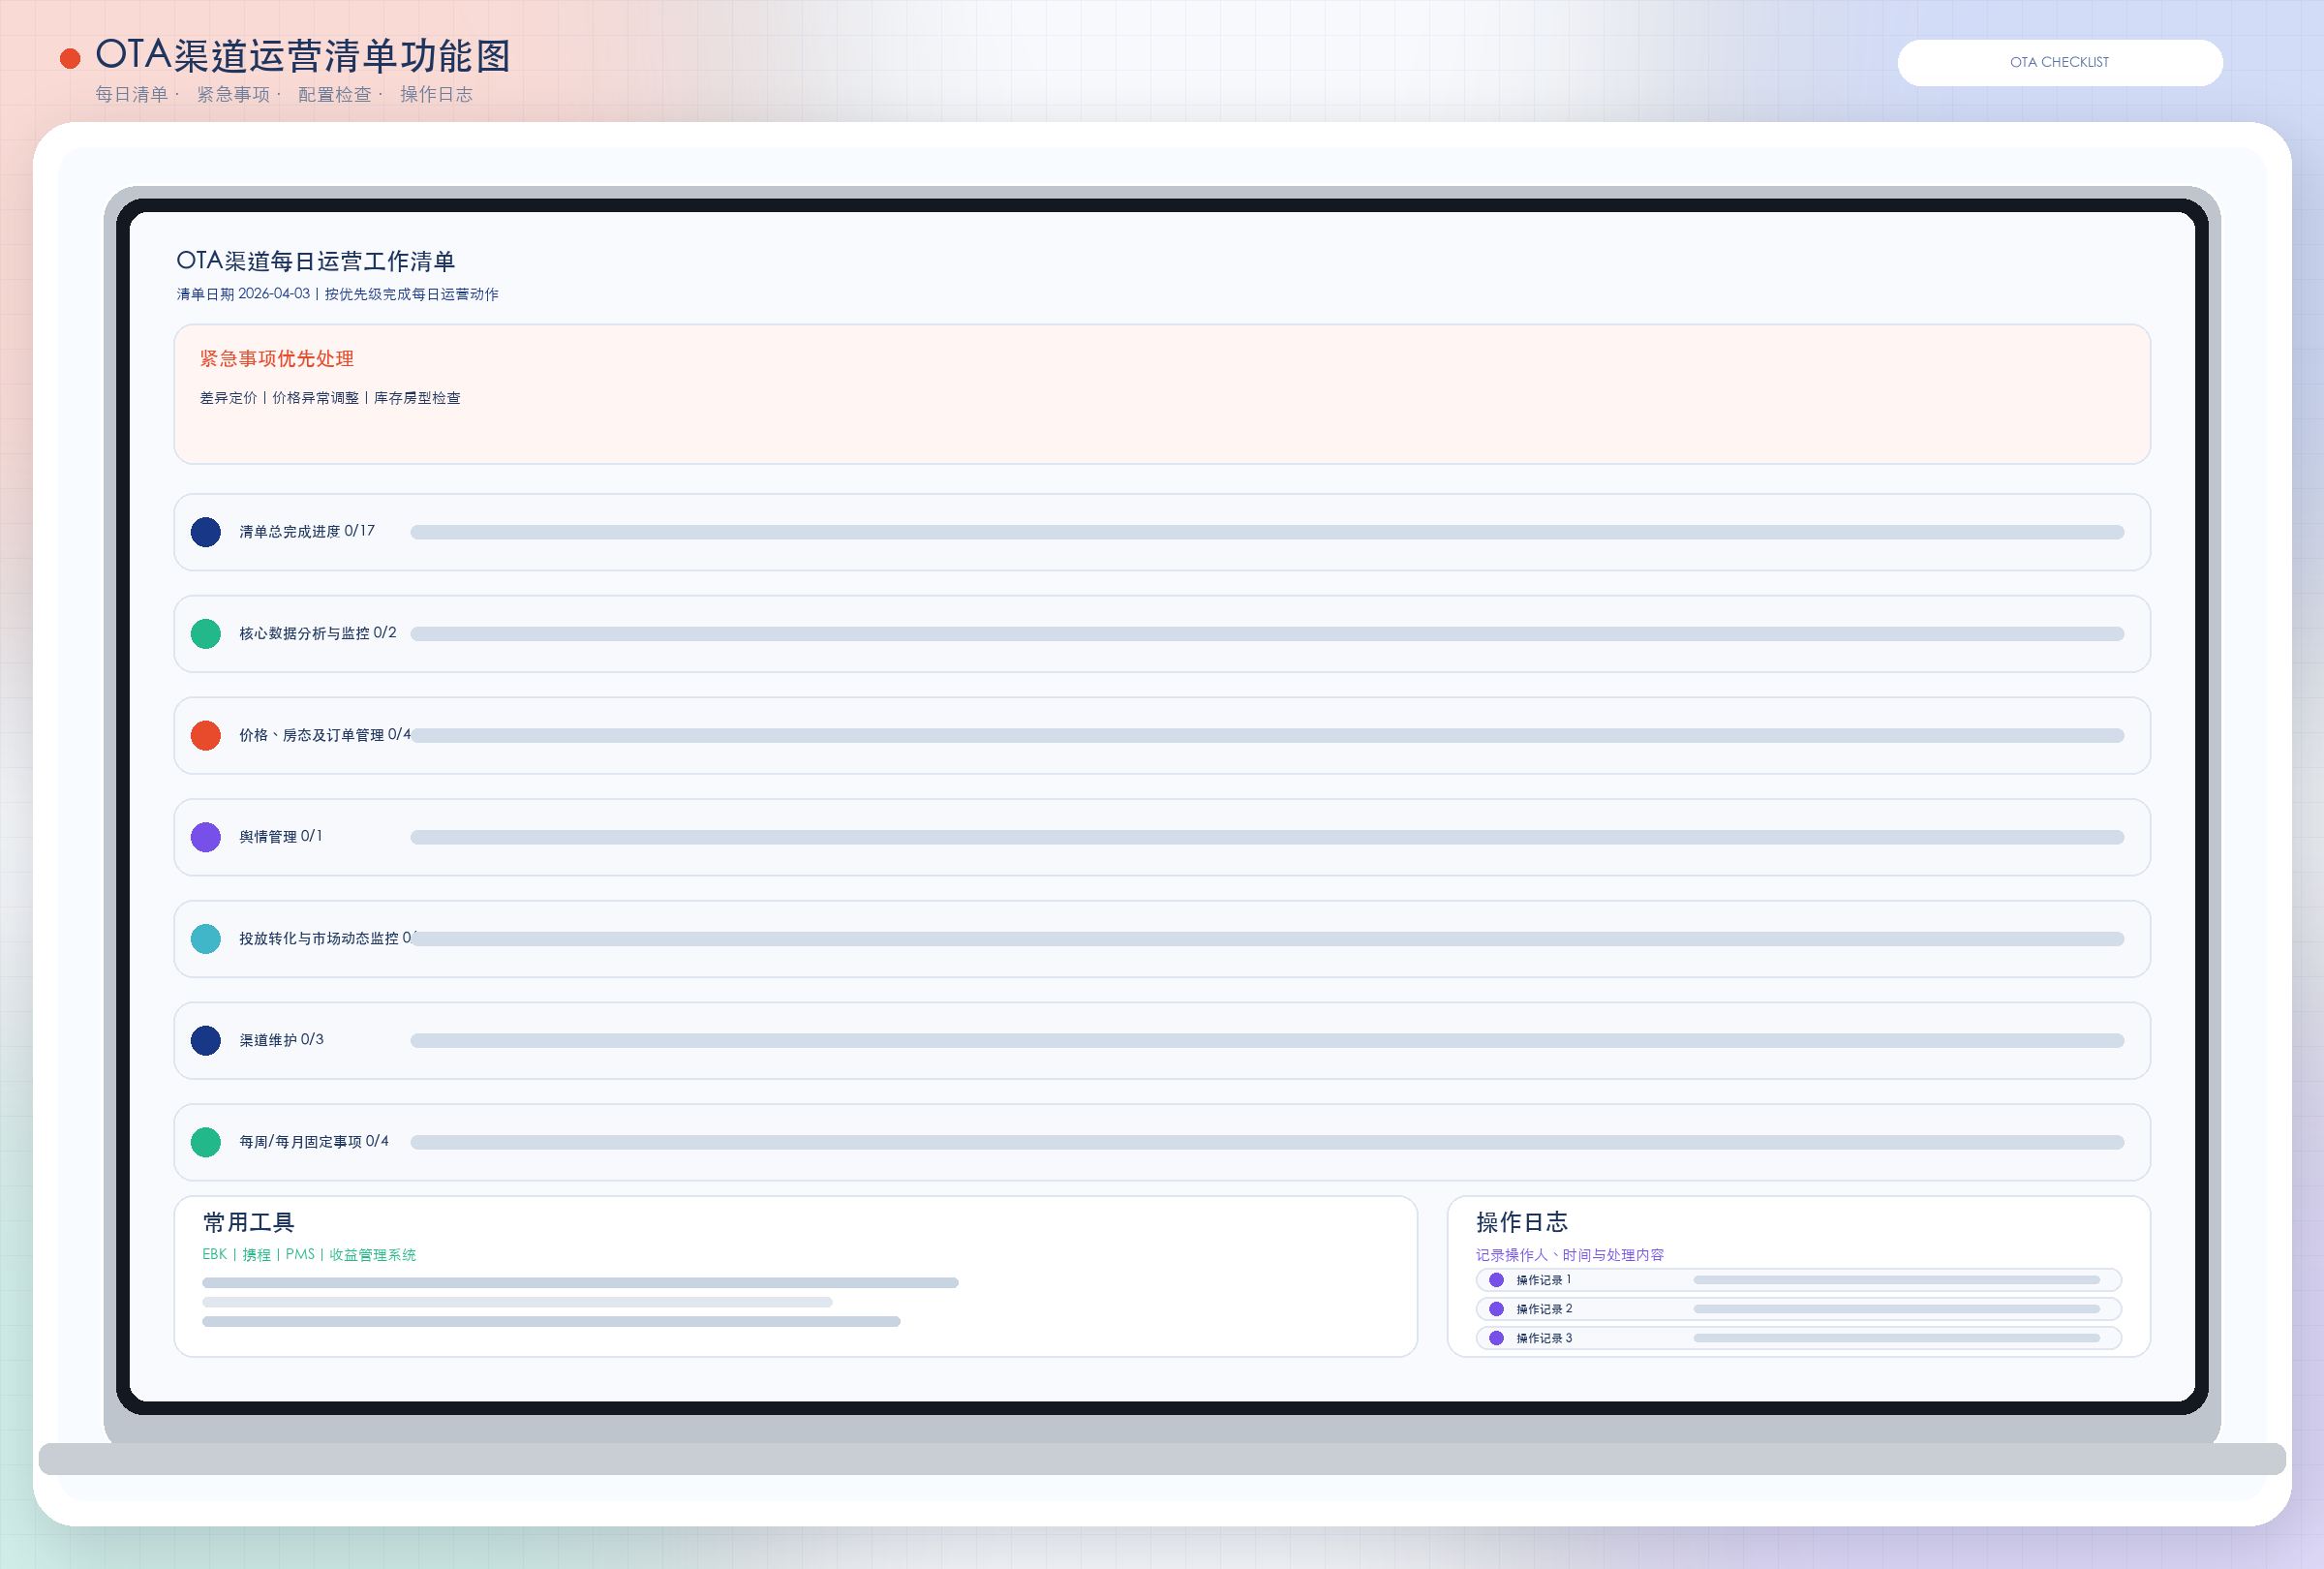This screenshot has width=2324, height=1569.
Task: Click the 每日清单 · 紧急事项 · 配置检查 subtitle
Action: (284, 94)
